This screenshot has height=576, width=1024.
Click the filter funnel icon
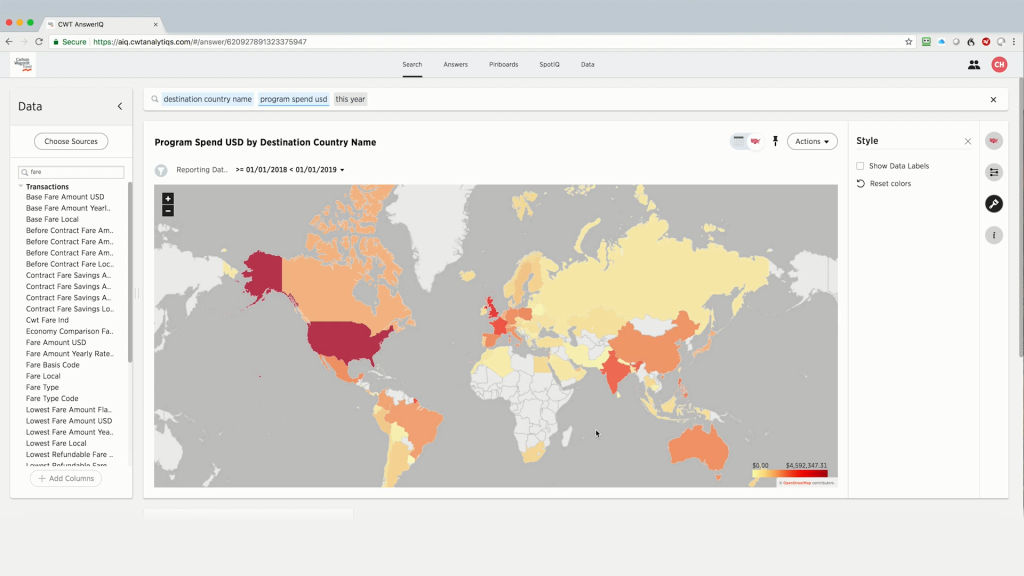[x=161, y=170]
